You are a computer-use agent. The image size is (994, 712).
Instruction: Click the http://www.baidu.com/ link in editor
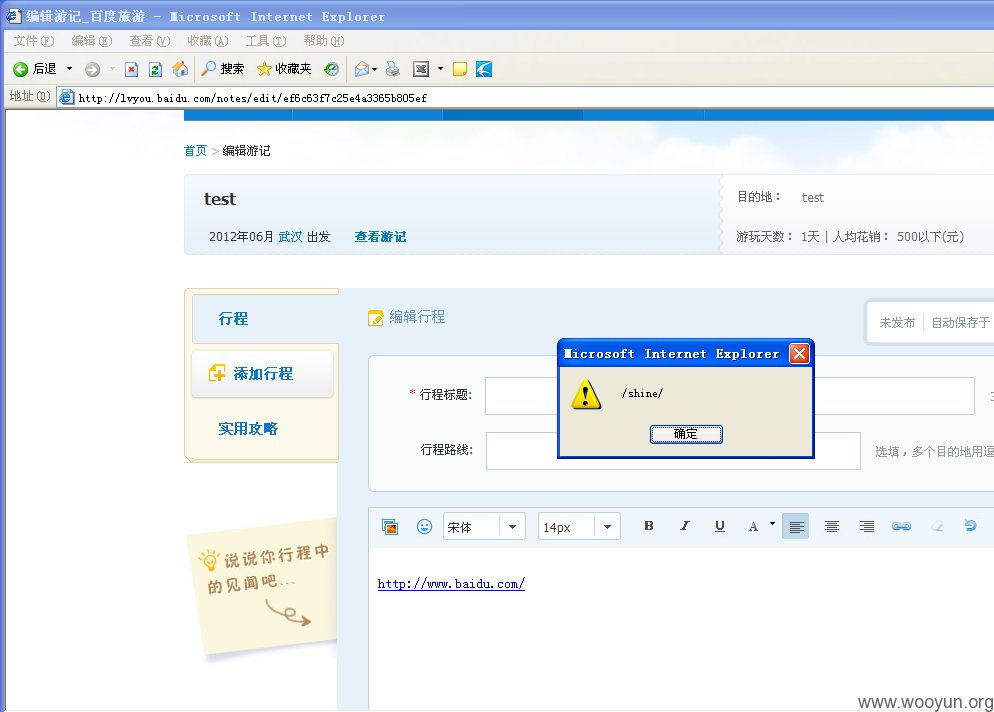point(451,583)
